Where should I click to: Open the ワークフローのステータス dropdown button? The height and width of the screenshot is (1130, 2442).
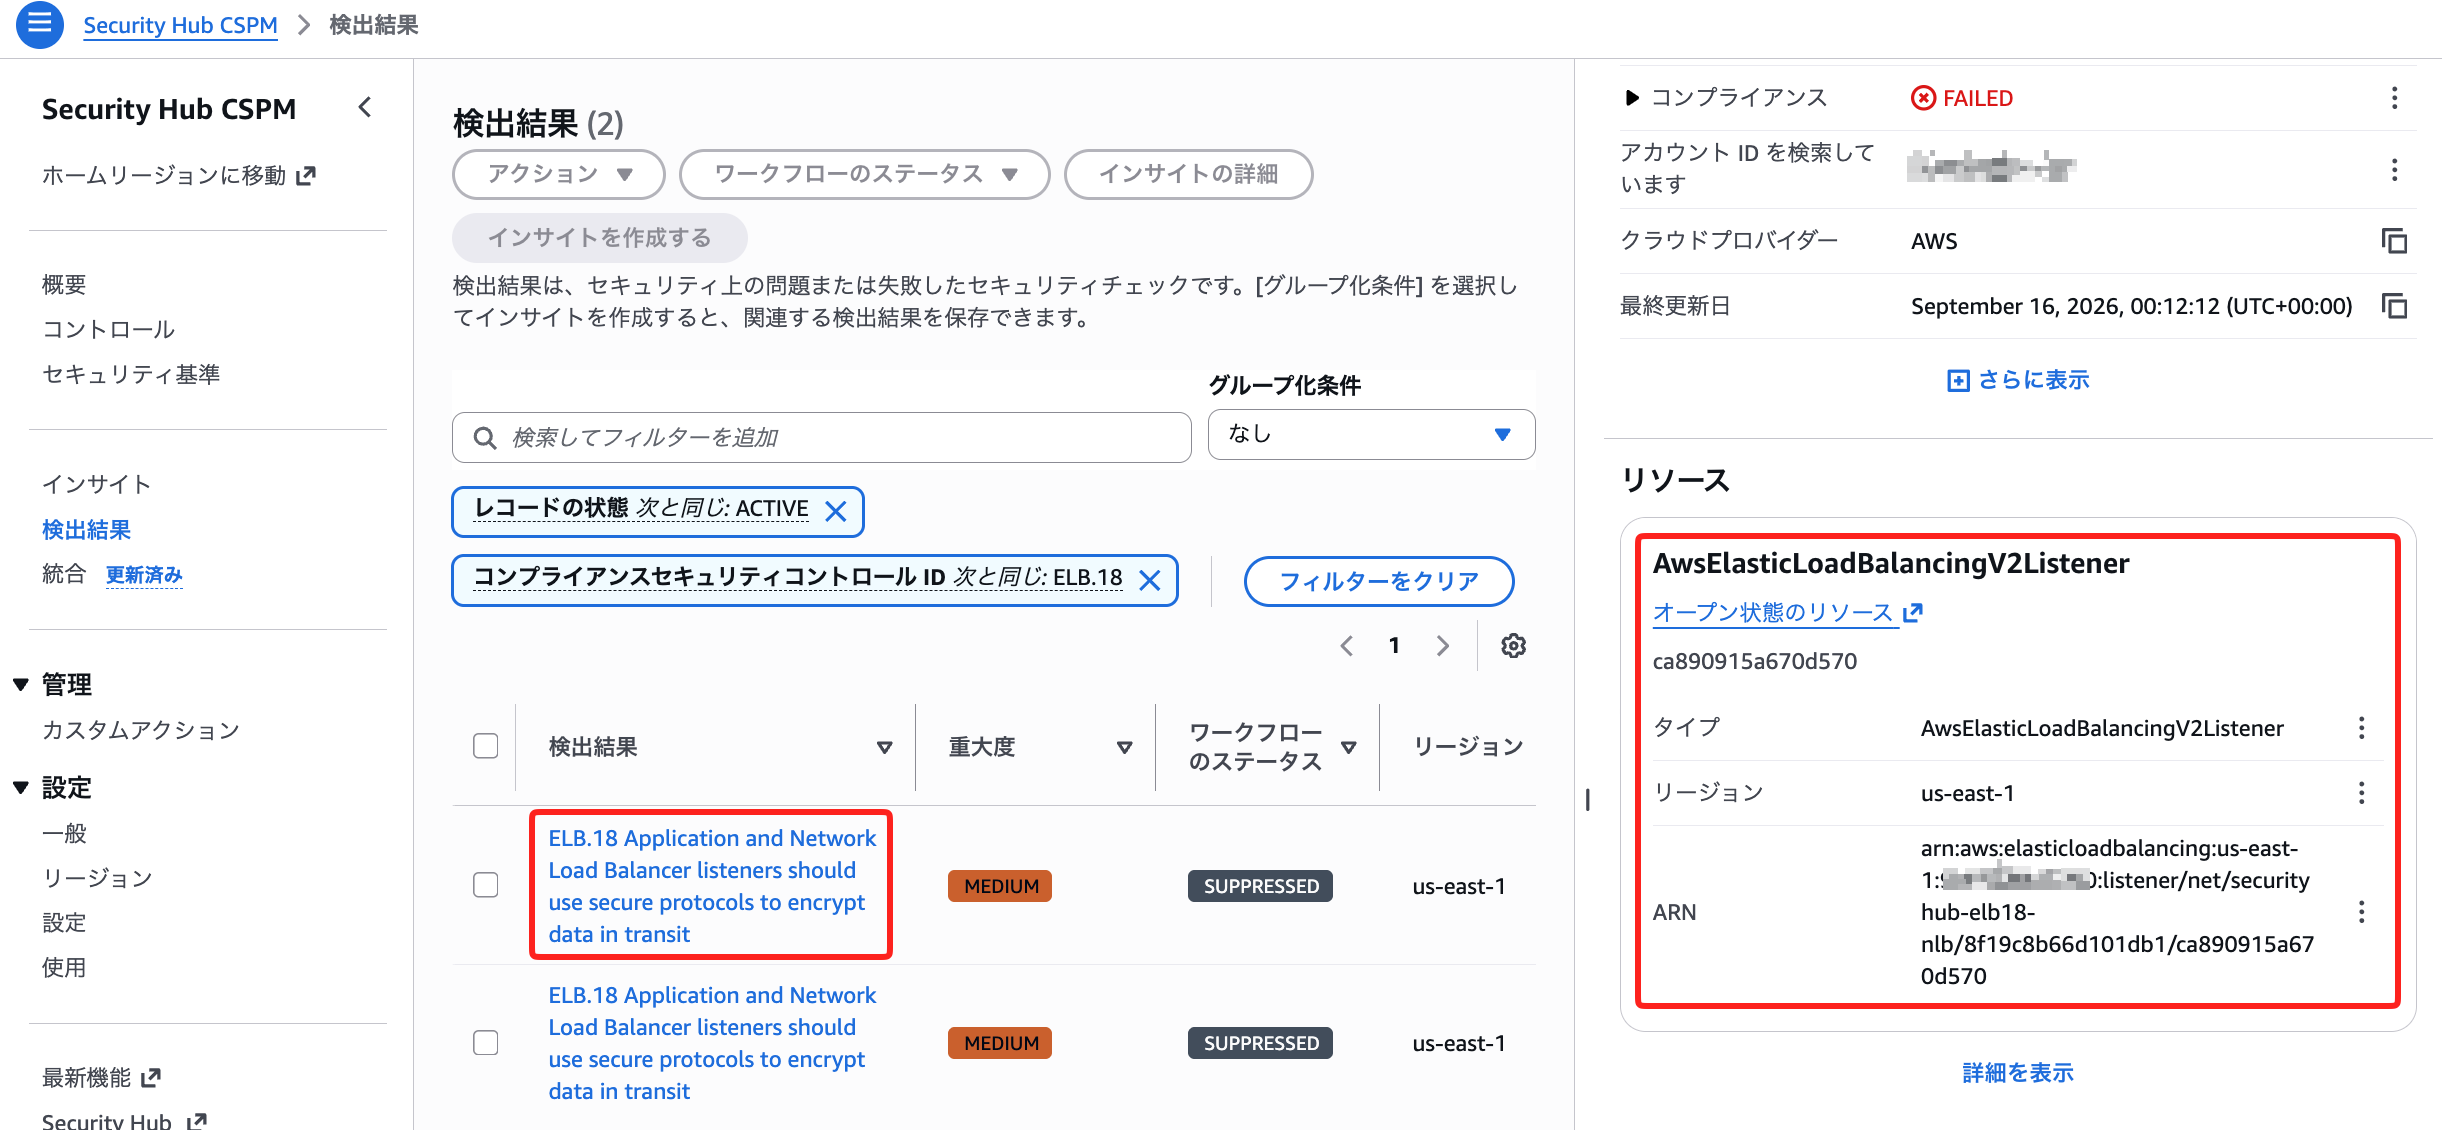(x=865, y=175)
